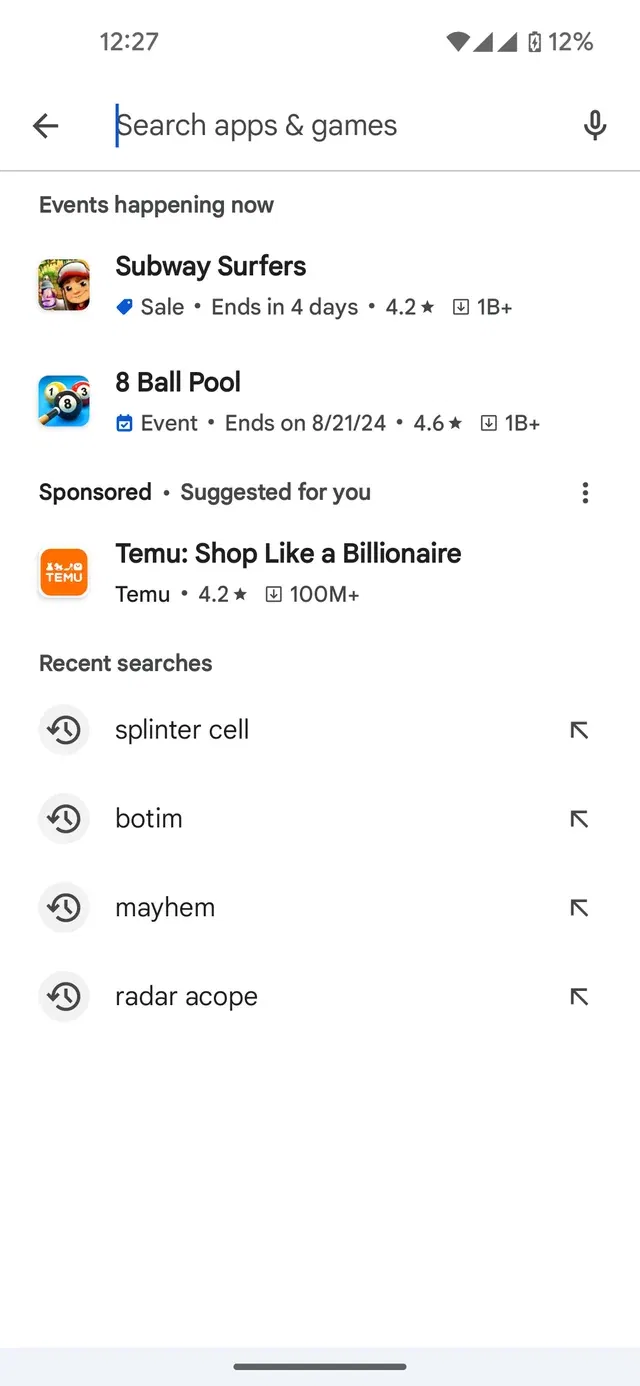Open the Subway Surfers app icon

coord(64,285)
